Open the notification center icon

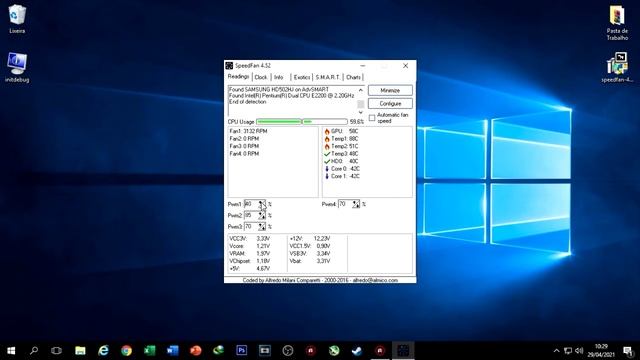(x=628, y=351)
